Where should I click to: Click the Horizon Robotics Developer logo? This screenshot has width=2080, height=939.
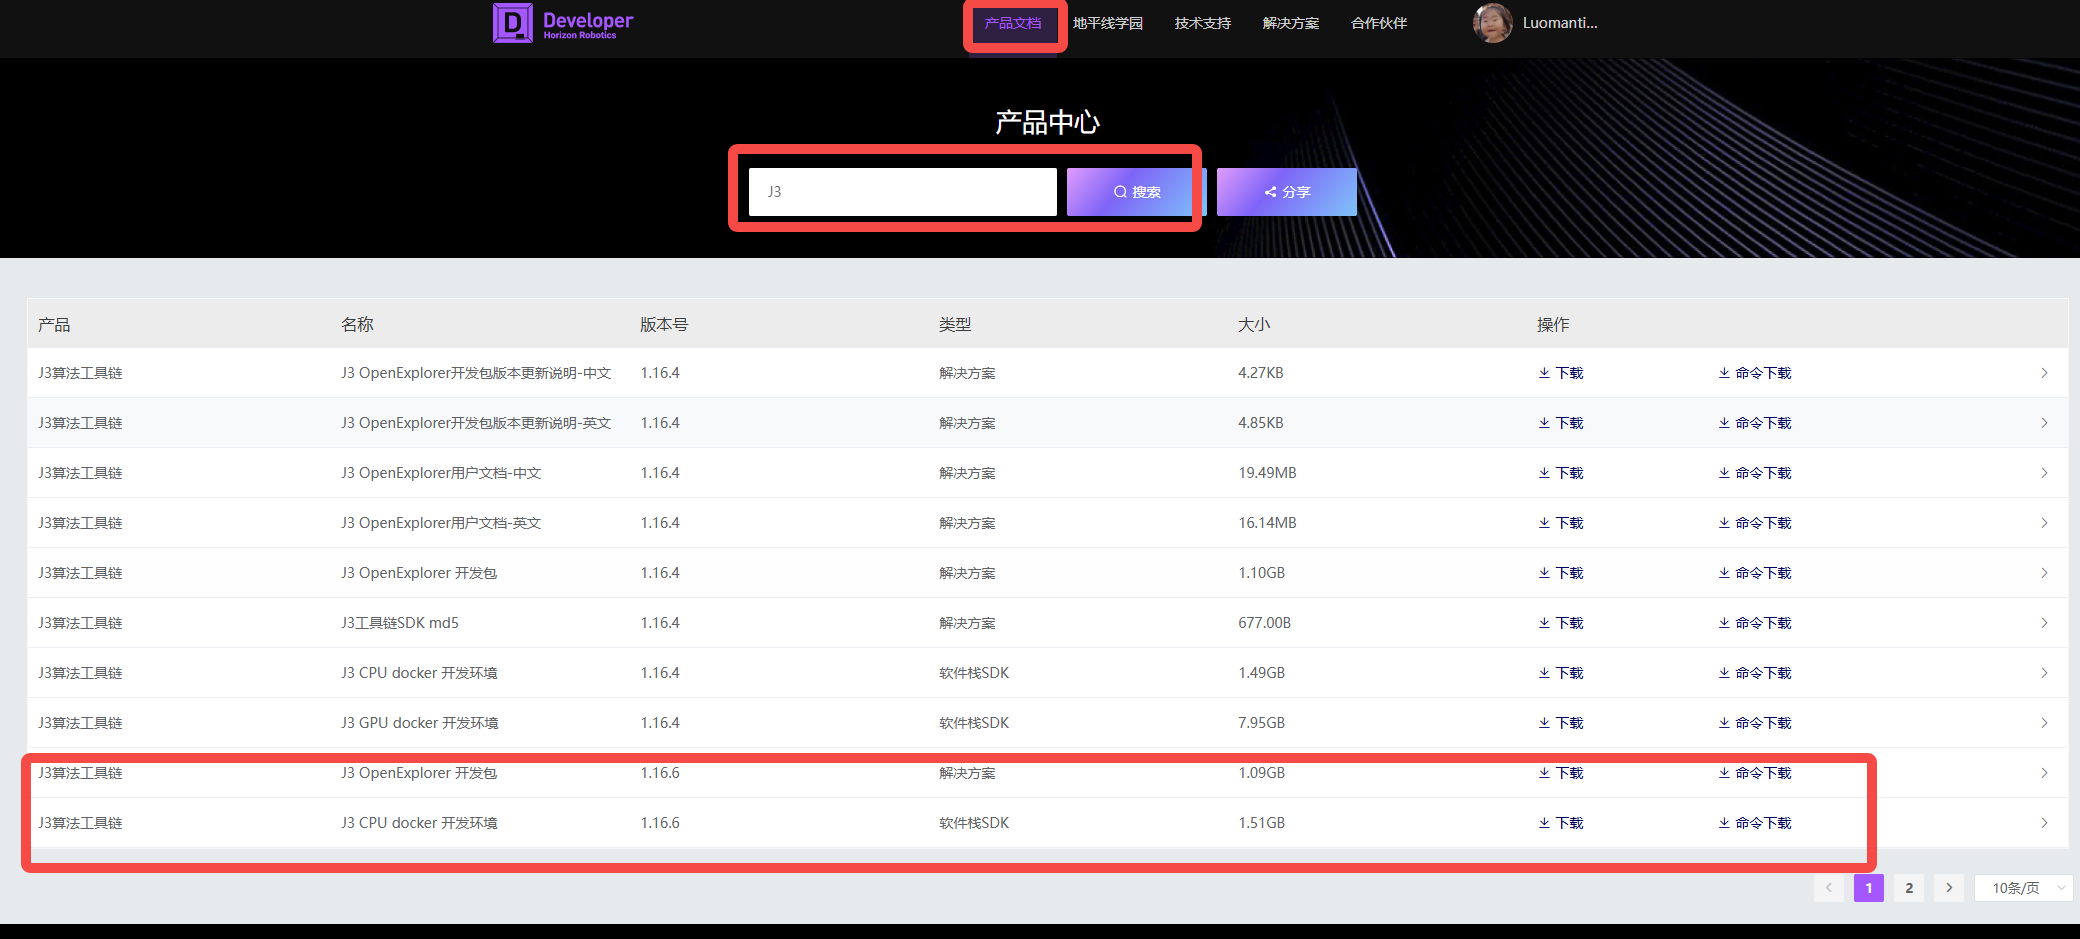point(563,23)
